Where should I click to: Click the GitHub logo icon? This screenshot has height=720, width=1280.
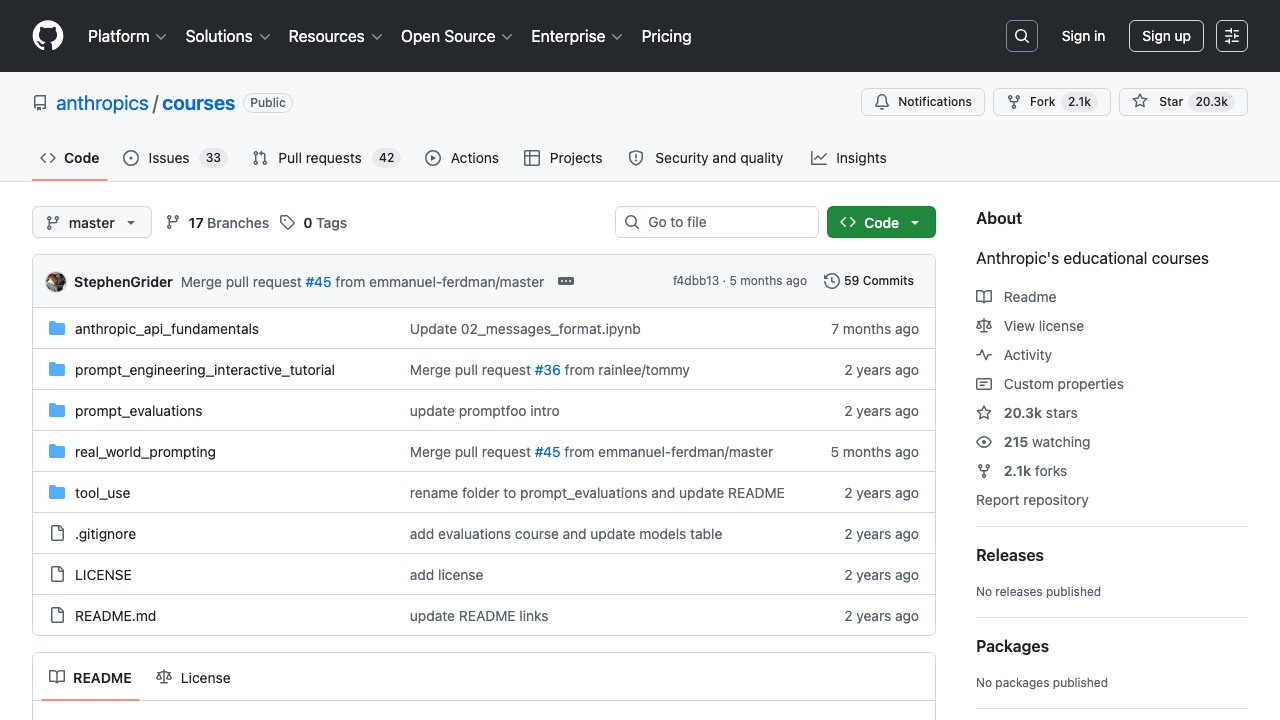point(48,36)
